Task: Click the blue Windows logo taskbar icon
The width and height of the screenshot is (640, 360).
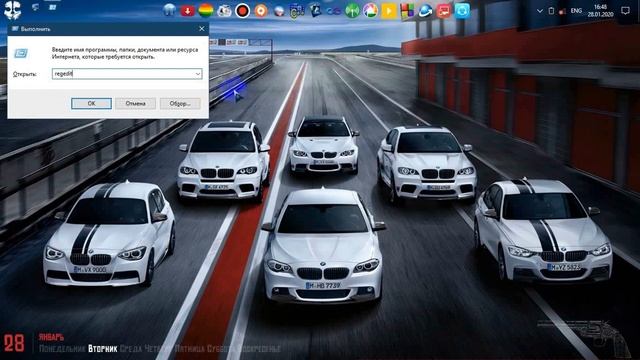Action: click(53, 7)
